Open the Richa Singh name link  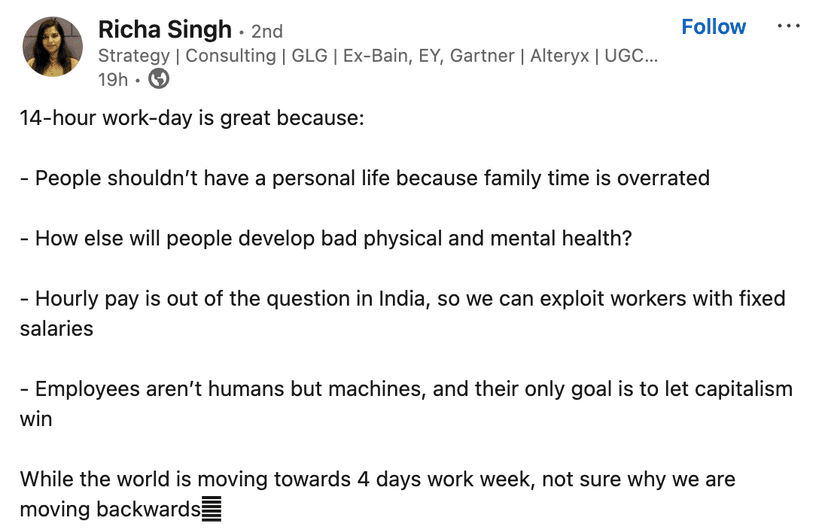[164, 30]
